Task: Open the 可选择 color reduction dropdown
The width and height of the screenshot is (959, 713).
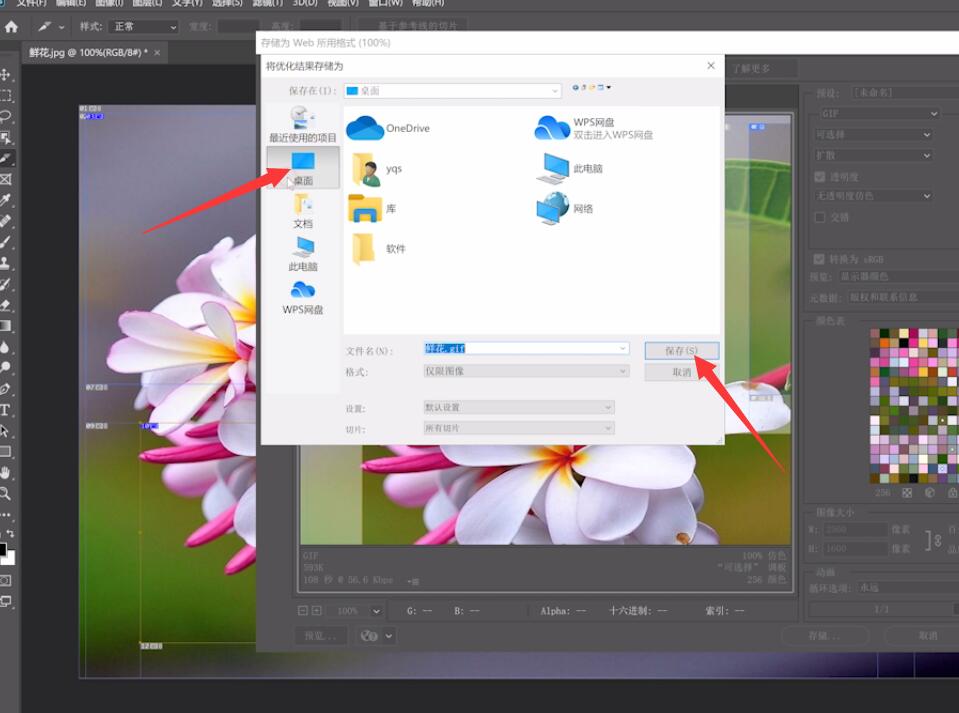Action: [x=873, y=135]
